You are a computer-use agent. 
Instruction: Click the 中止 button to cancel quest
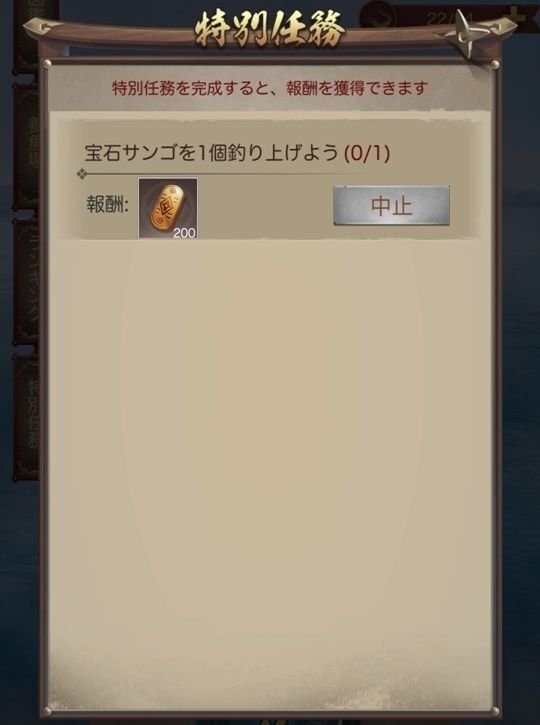click(x=392, y=205)
